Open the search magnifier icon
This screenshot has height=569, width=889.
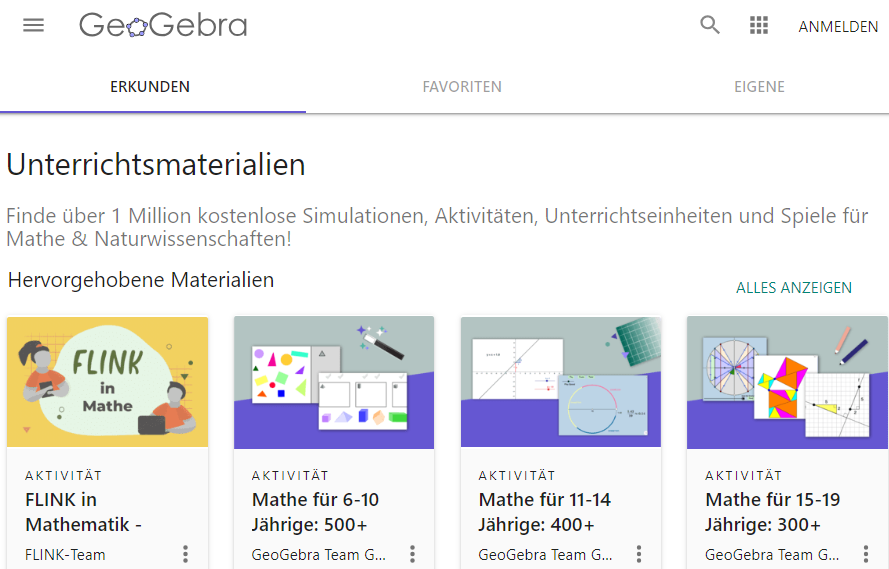pyautogui.click(x=710, y=26)
